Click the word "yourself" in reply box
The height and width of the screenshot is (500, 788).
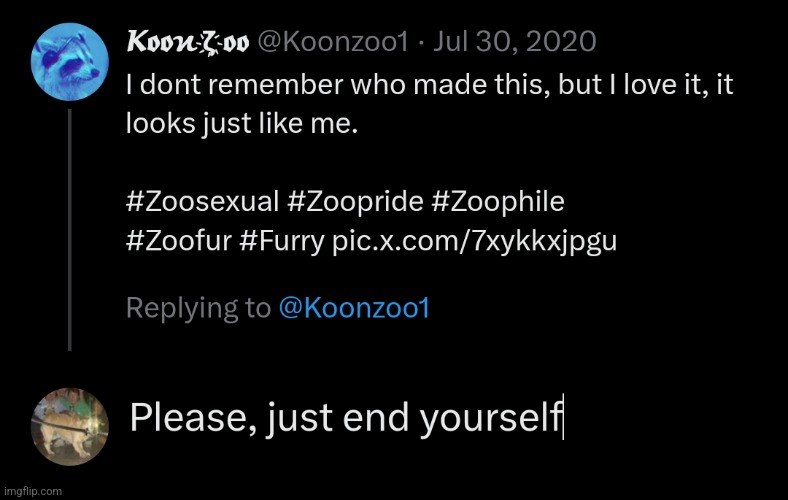[490, 417]
